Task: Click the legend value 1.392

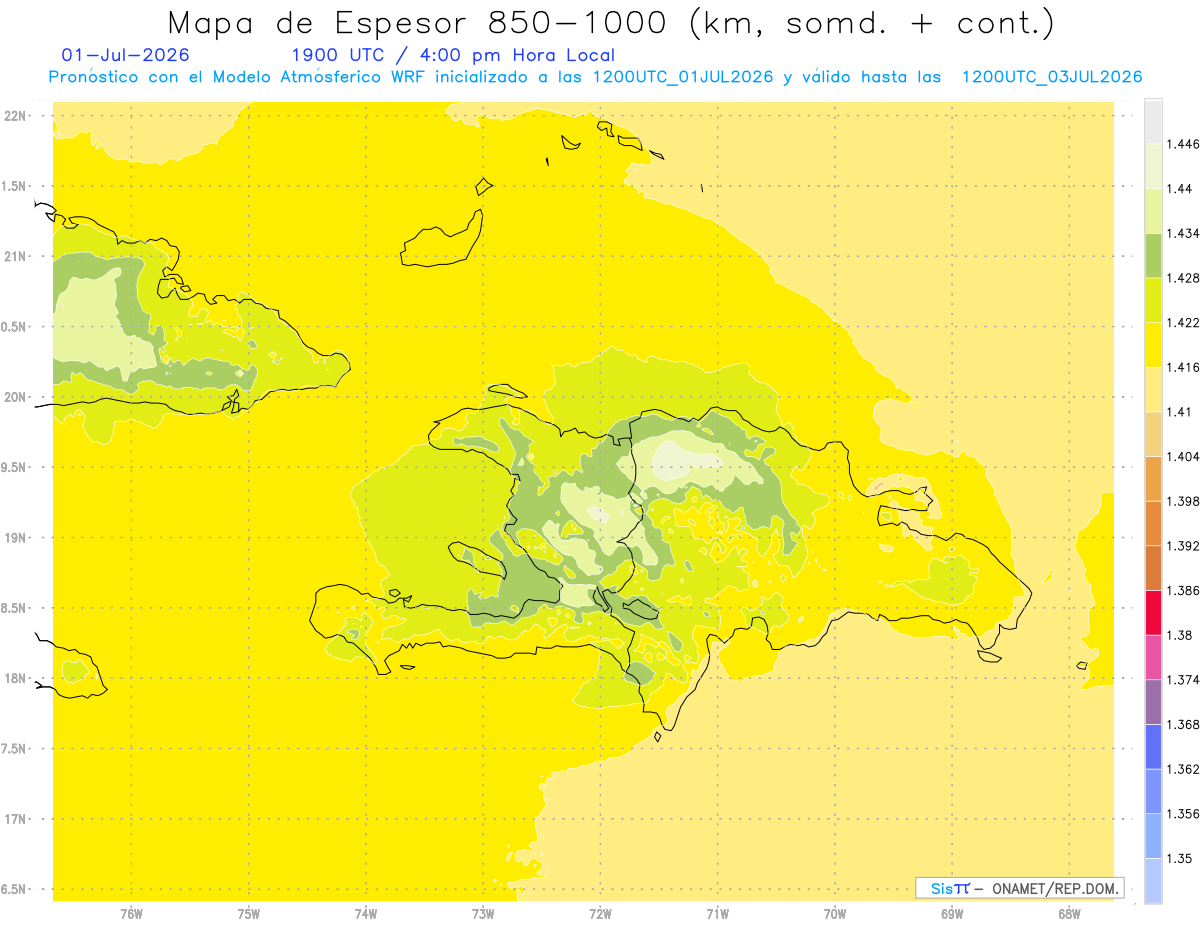Action: 1184,546
